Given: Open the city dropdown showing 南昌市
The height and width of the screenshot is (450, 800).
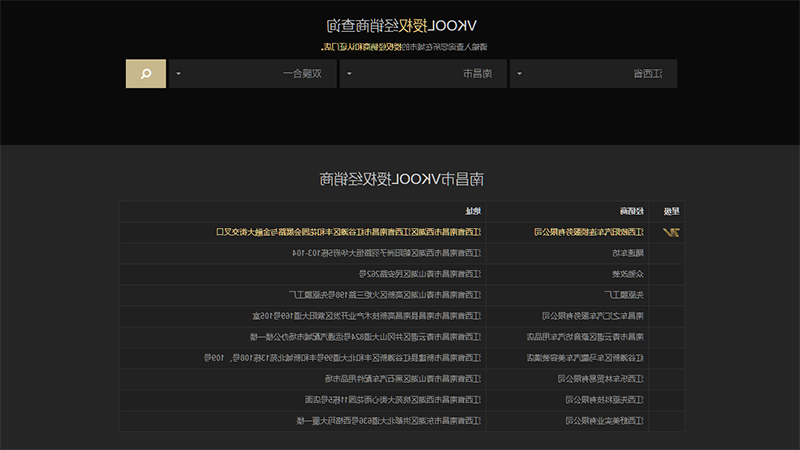Looking at the screenshot, I should [423, 73].
